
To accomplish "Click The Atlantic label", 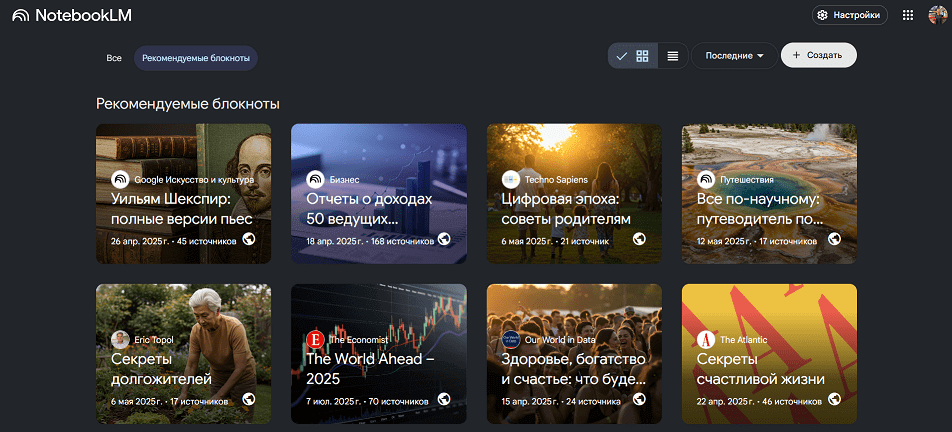I will click(744, 339).
